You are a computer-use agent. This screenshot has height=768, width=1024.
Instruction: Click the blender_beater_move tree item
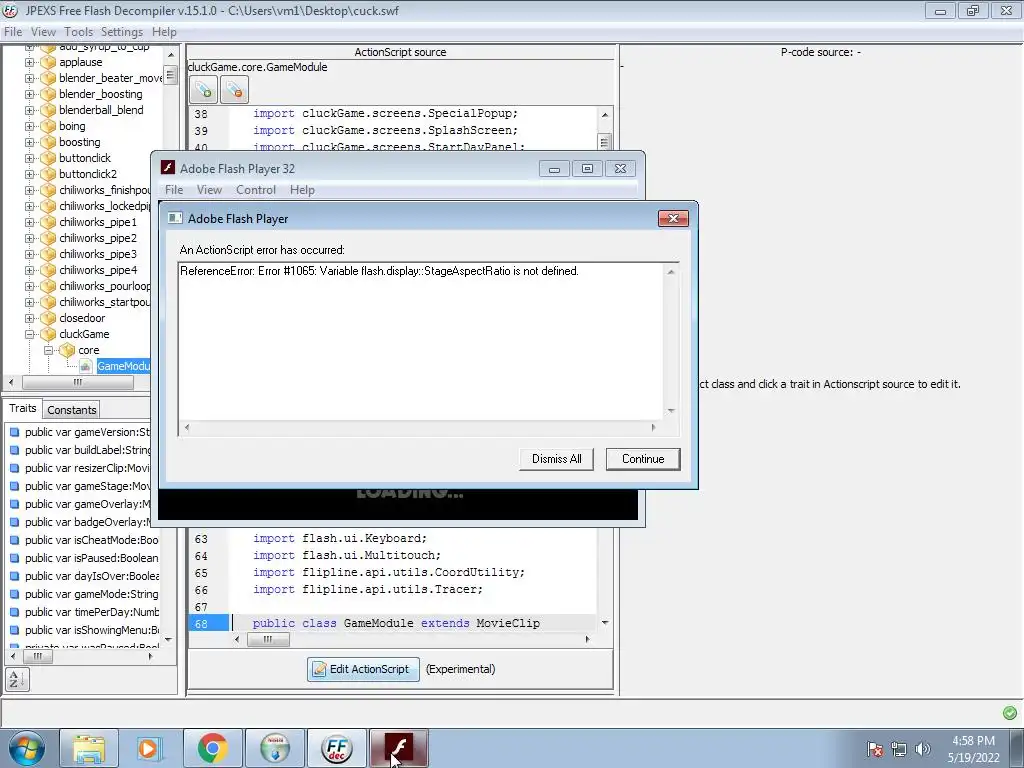click(x=110, y=78)
